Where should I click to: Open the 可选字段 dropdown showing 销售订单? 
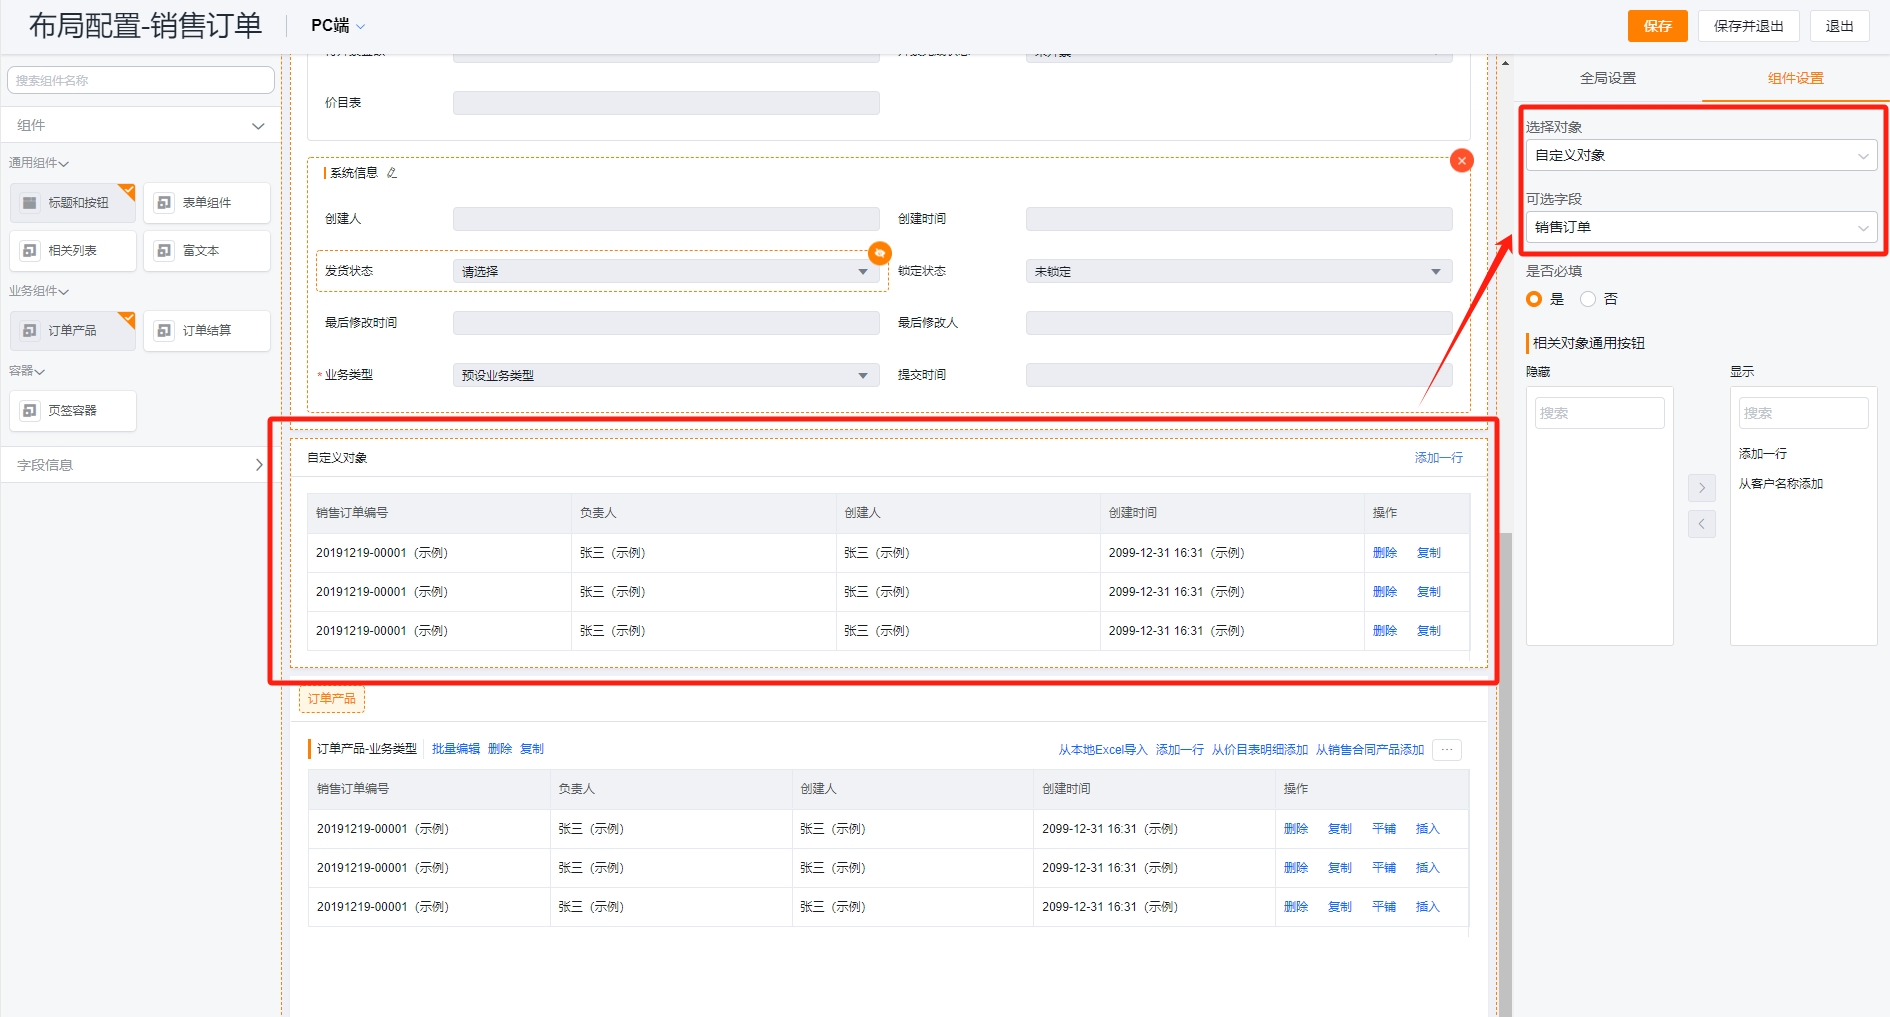click(x=1700, y=227)
